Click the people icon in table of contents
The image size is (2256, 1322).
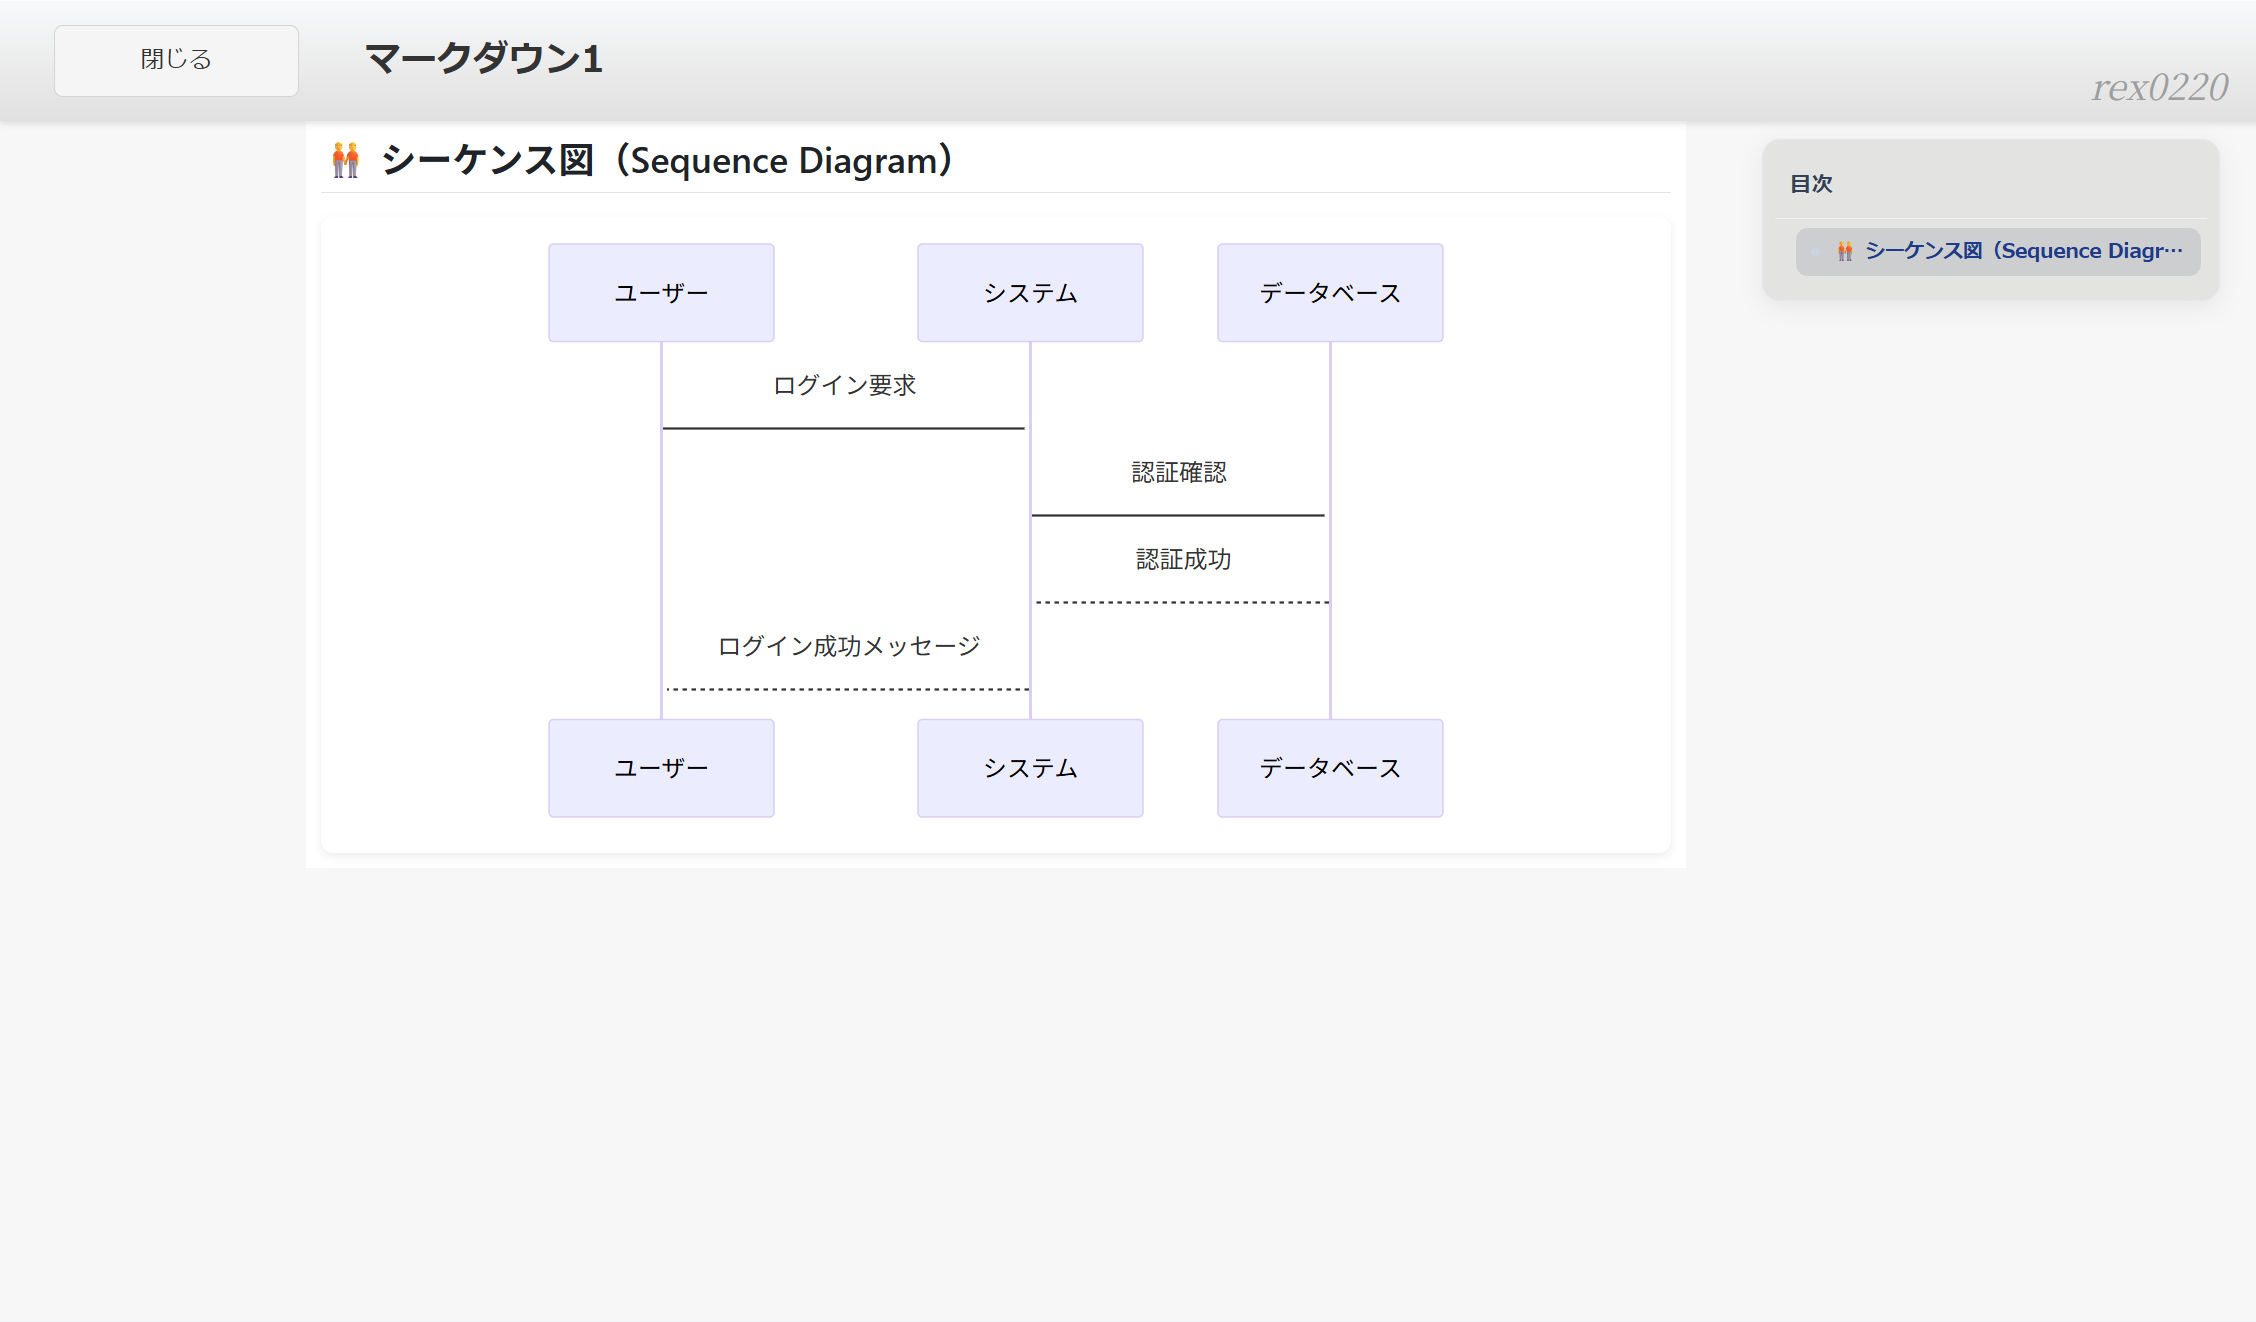point(1845,251)
